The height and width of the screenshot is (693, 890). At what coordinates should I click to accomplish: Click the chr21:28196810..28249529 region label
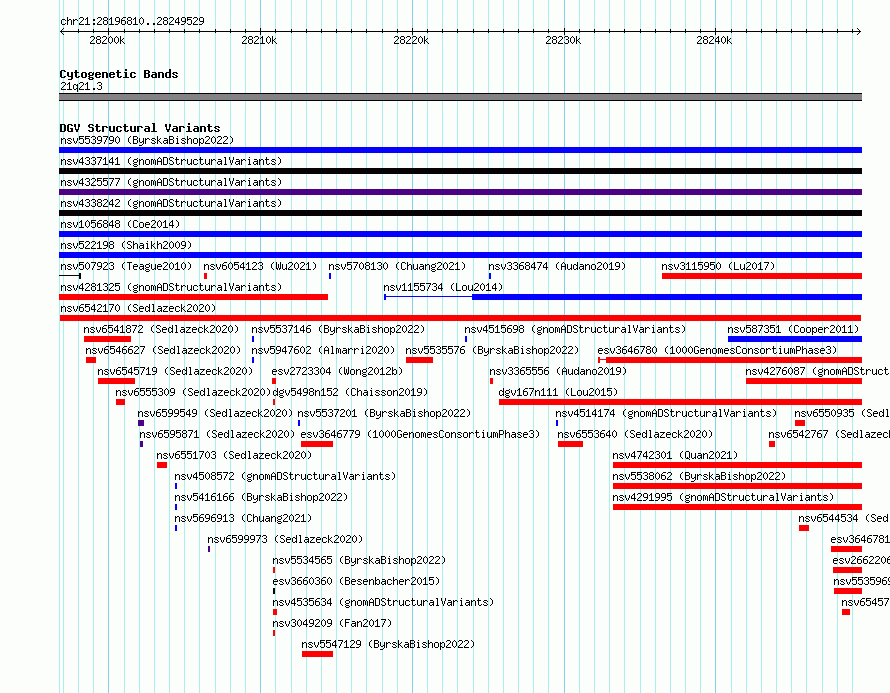(x=132, y=21)
